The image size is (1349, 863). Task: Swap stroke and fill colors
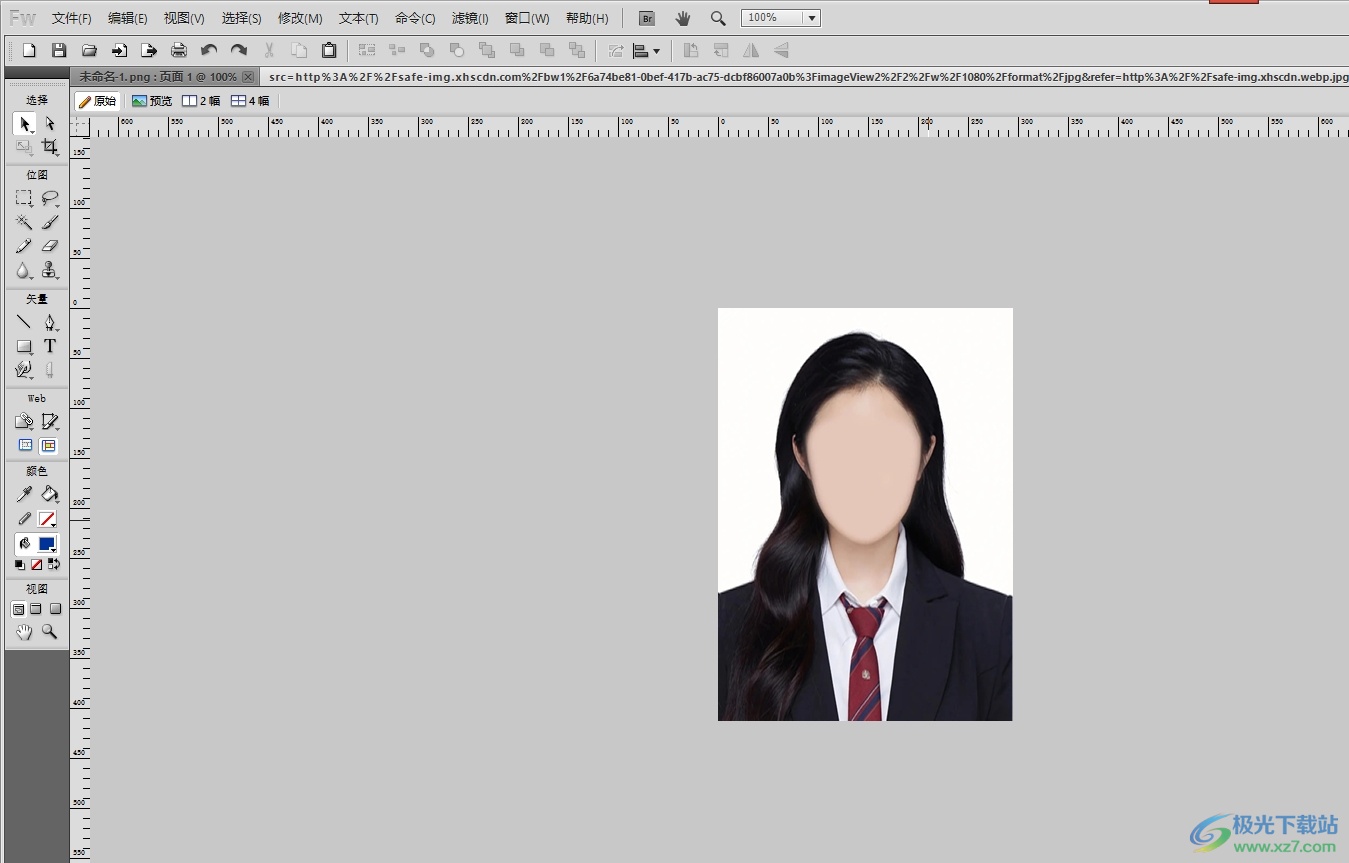click(54, 565)
